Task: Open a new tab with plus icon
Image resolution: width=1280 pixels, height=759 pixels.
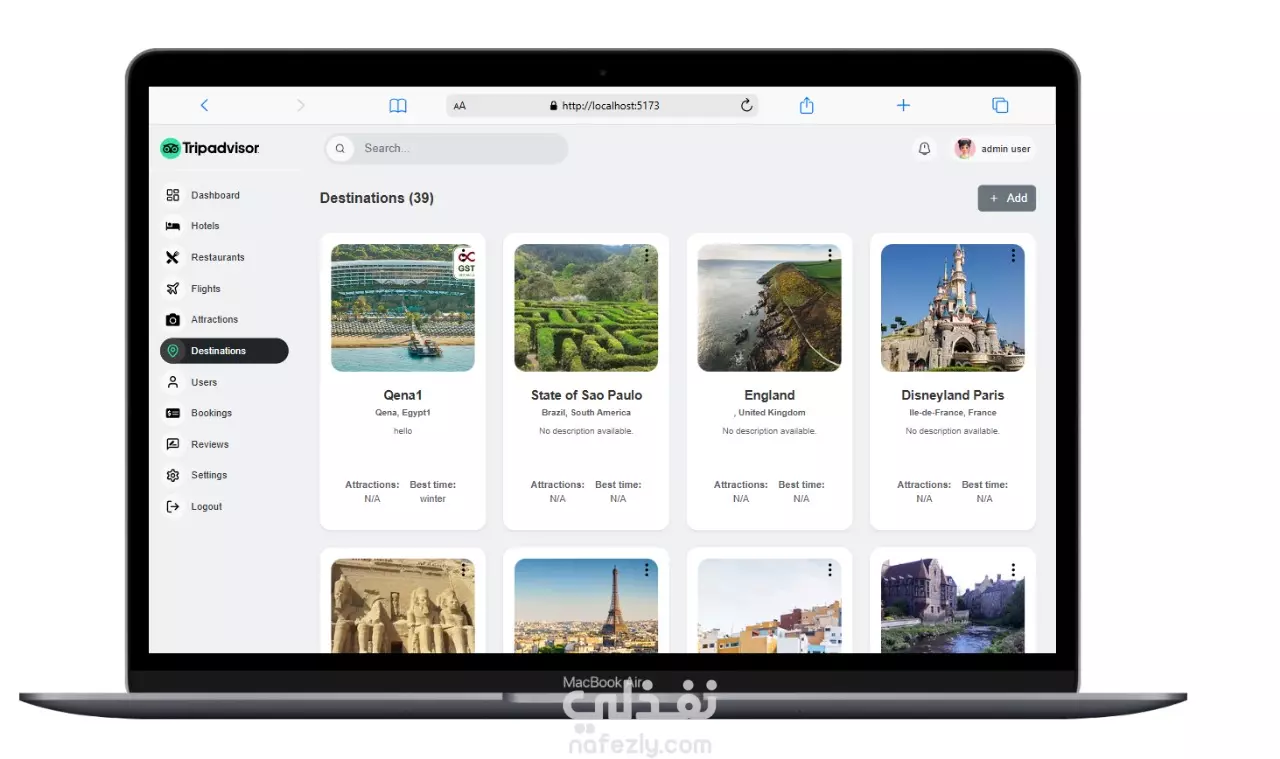Action: 903,105
